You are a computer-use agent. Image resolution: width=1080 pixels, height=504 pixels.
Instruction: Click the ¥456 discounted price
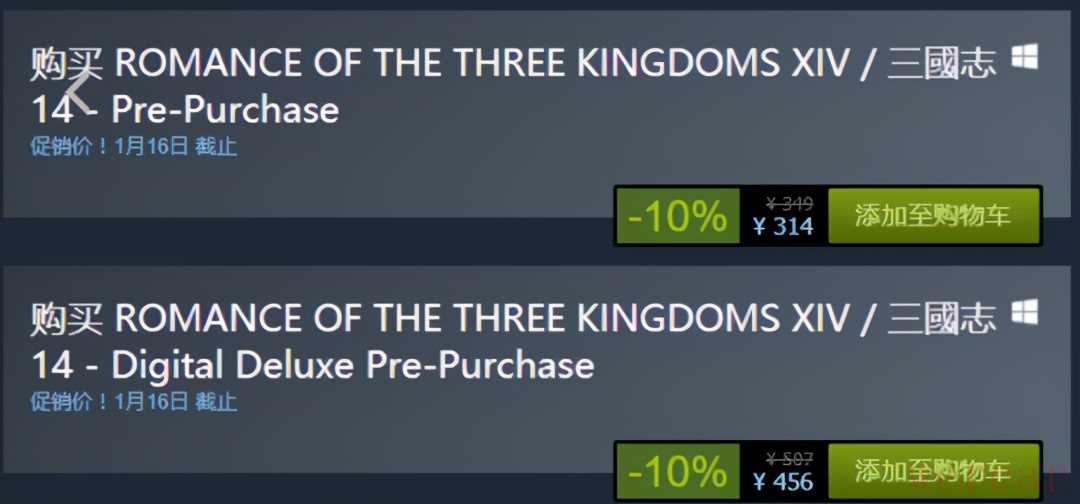(x=783, y=482)
